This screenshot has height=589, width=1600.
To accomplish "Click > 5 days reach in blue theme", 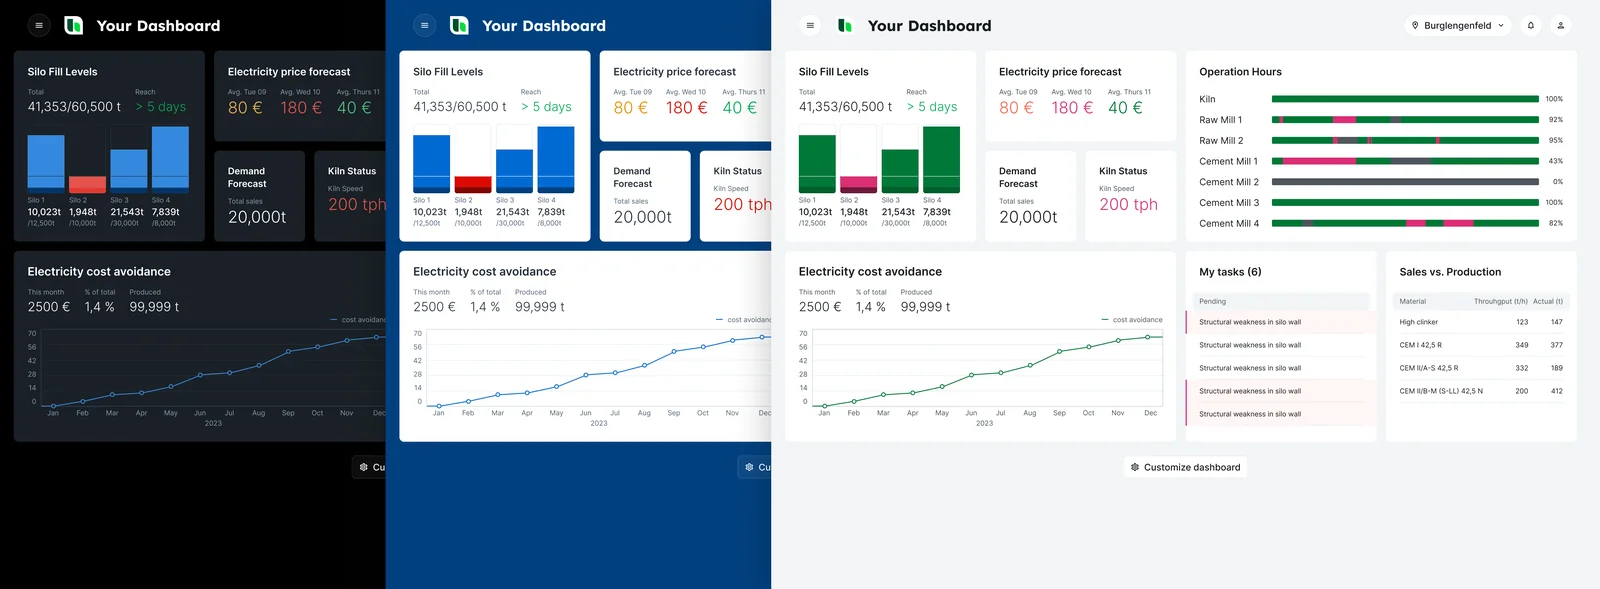I will 546,107.
